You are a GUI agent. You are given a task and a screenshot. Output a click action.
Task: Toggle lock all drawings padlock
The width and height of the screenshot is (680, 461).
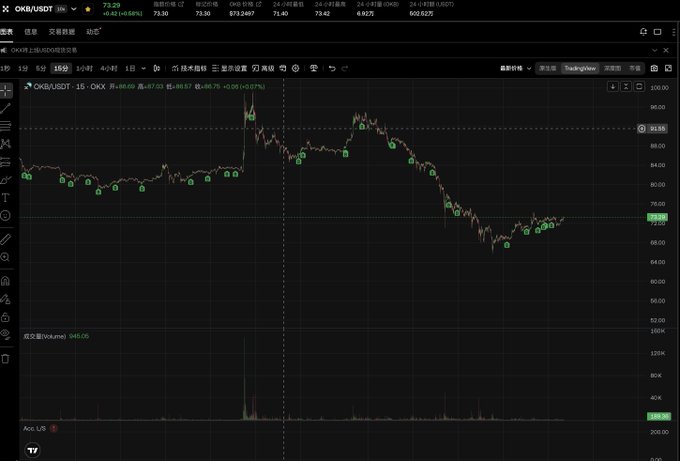coord(6,317)
